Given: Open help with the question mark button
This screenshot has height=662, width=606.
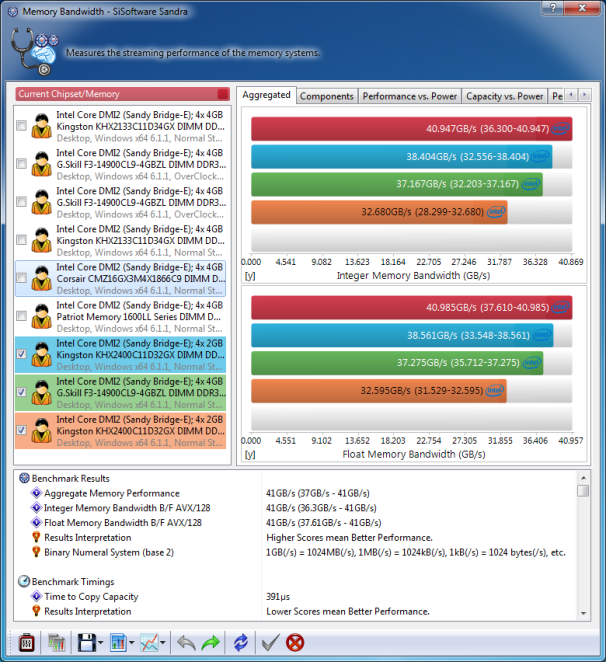Looking at the screenshot, I should [553, 7].
